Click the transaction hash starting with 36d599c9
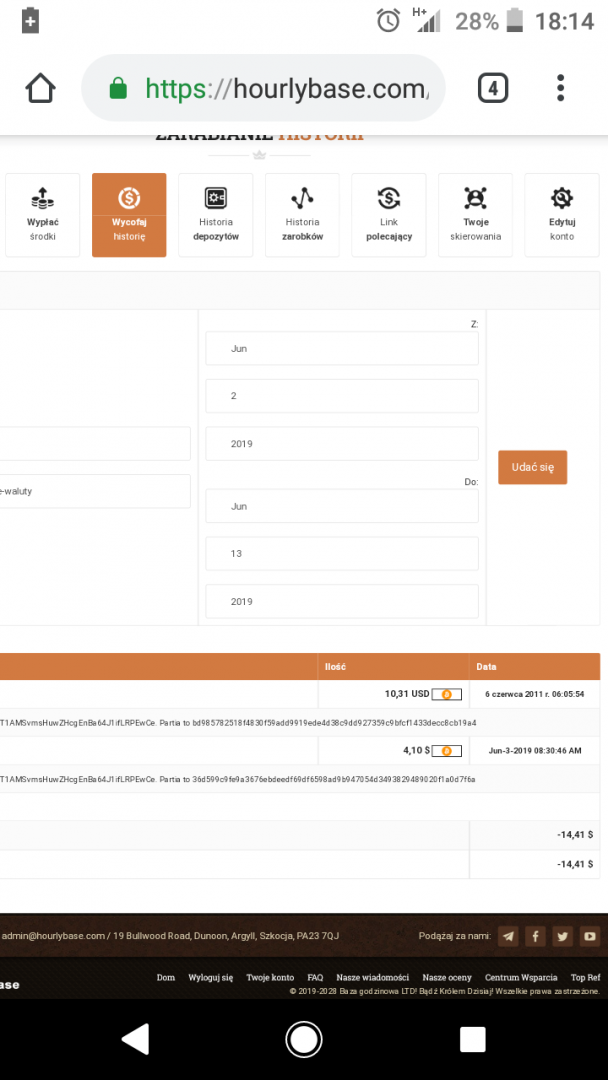The image size is (608, 1080). click(334, 779)
